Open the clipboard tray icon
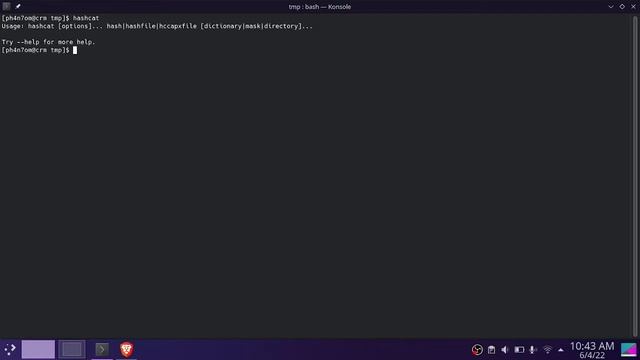640x360 pixels. click(491, 350)
